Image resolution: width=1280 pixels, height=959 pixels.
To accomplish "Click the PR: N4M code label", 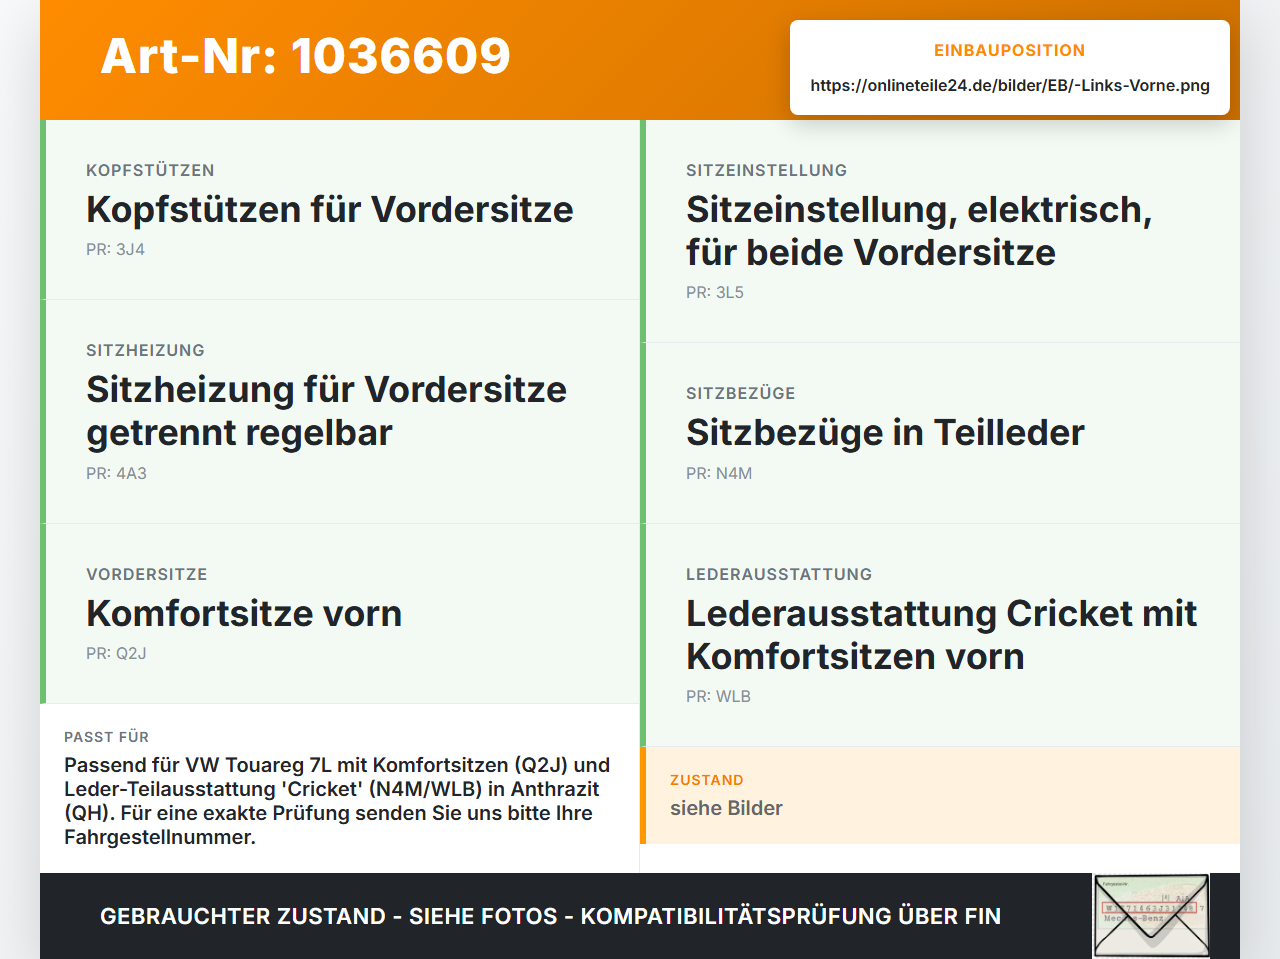I will tap(719, 474).
